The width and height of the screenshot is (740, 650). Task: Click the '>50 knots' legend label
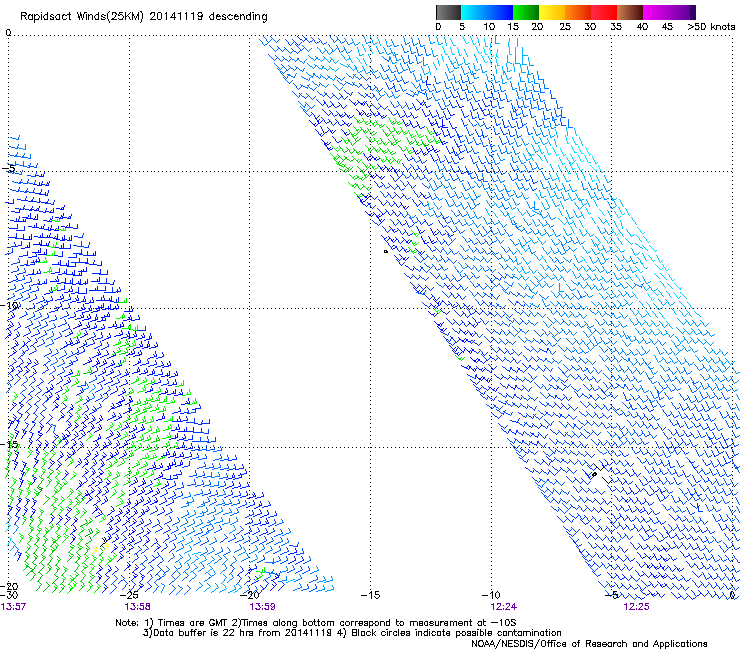[711, 27]
